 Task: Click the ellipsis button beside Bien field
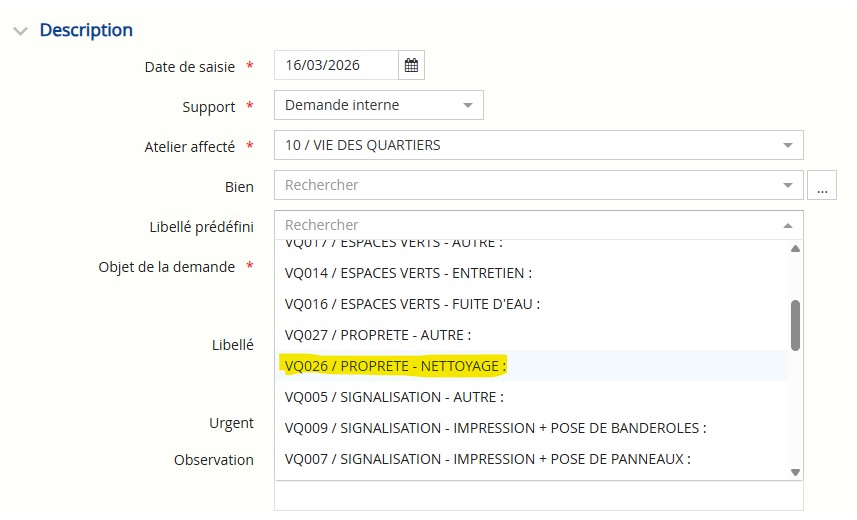pos(821,185)
